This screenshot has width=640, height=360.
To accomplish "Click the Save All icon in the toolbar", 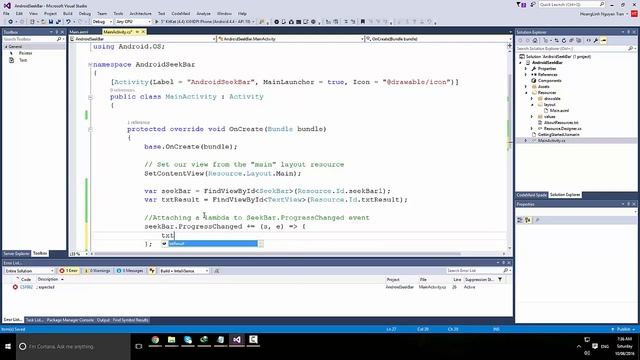I will coord(58,22).
